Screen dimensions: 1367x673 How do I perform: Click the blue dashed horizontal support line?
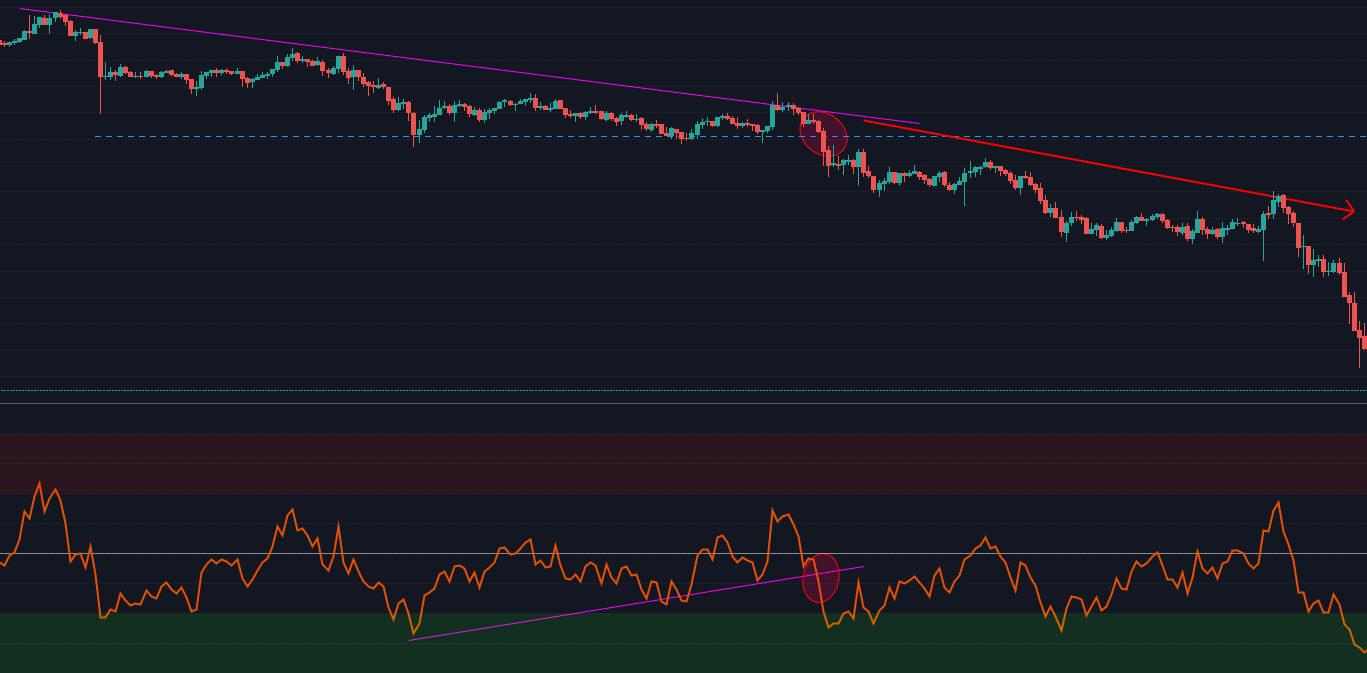[x=600, y=136]
